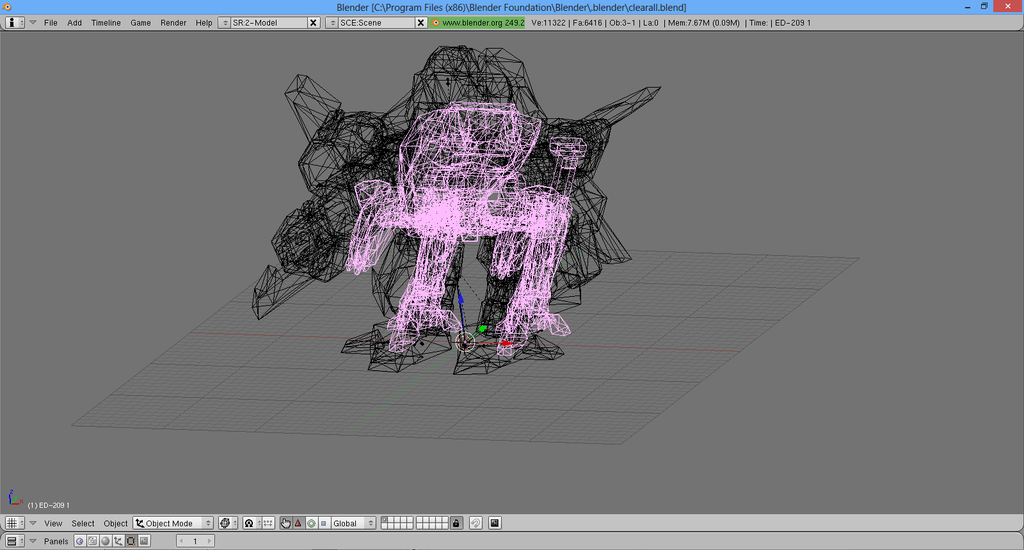Switch to the Object context icon

tap(118, 541)
